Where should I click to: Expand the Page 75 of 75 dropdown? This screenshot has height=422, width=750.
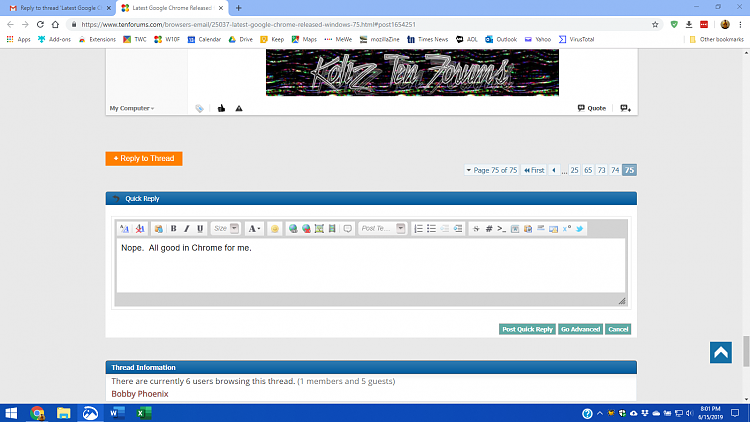point(492,170)
